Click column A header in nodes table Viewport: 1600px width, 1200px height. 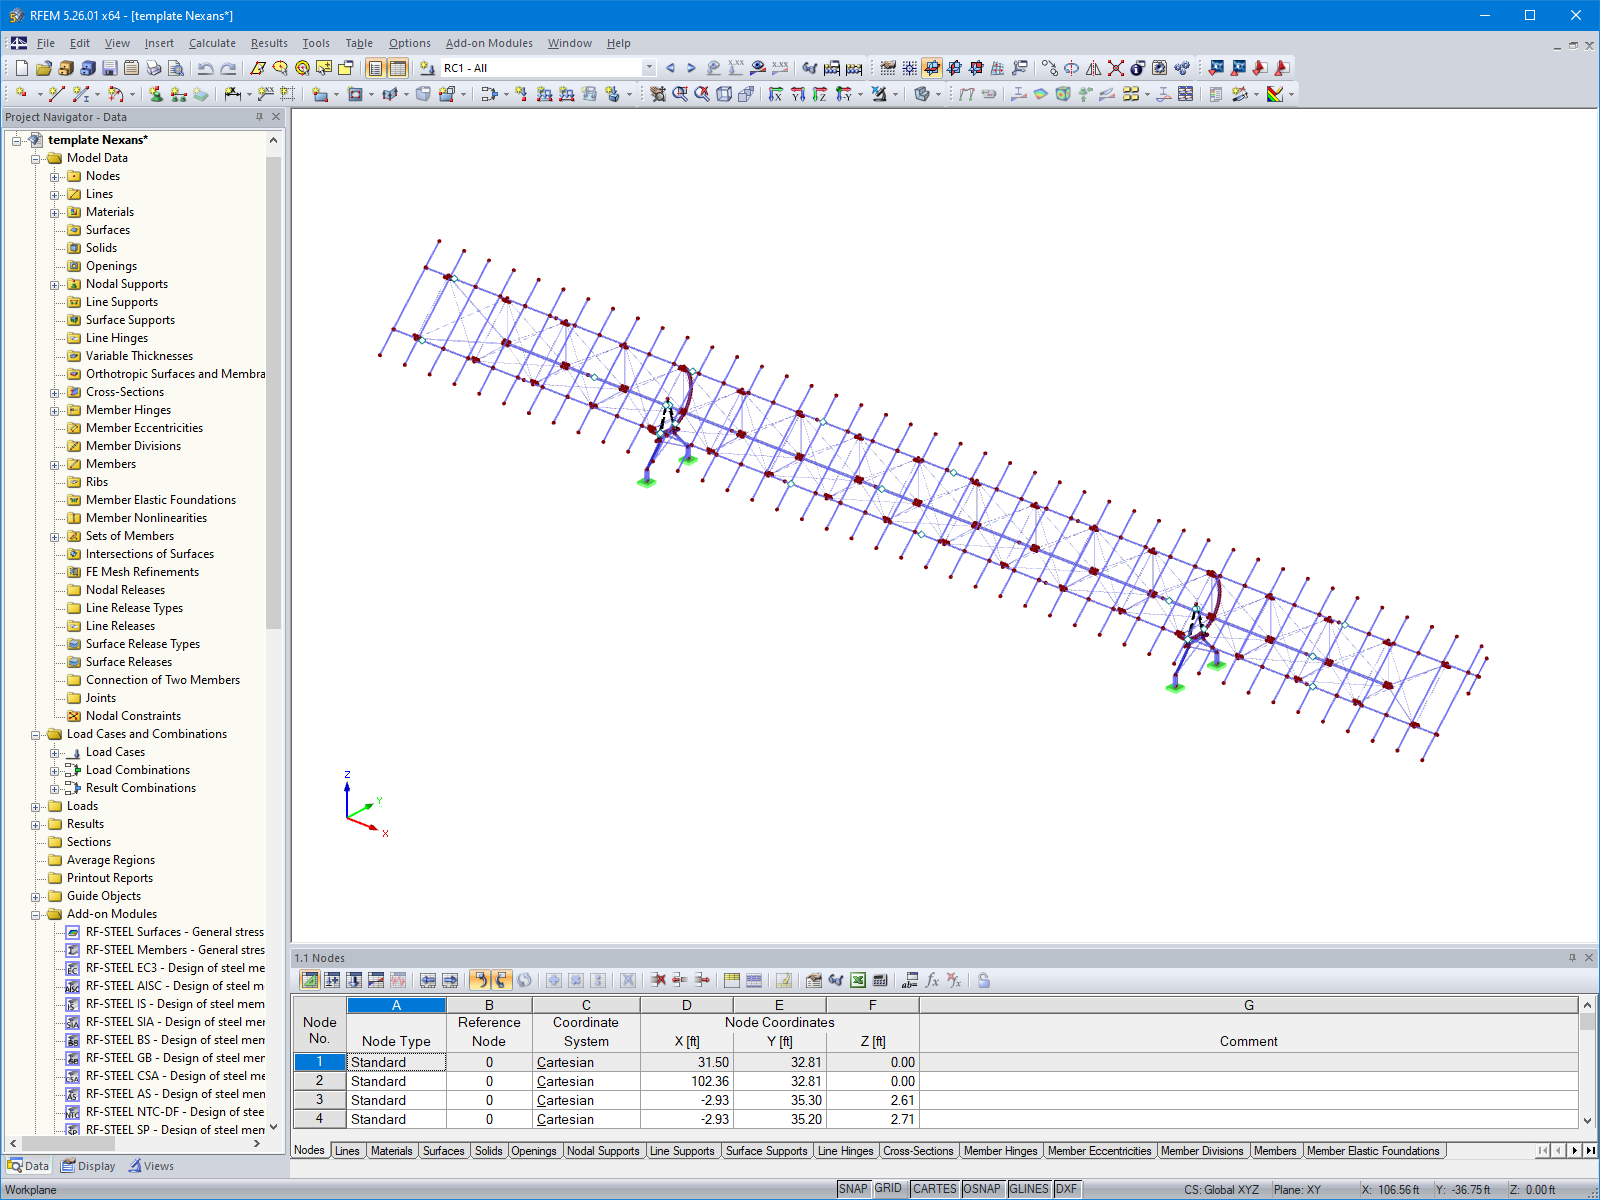pyautogui.click(x=396, y=1005)
